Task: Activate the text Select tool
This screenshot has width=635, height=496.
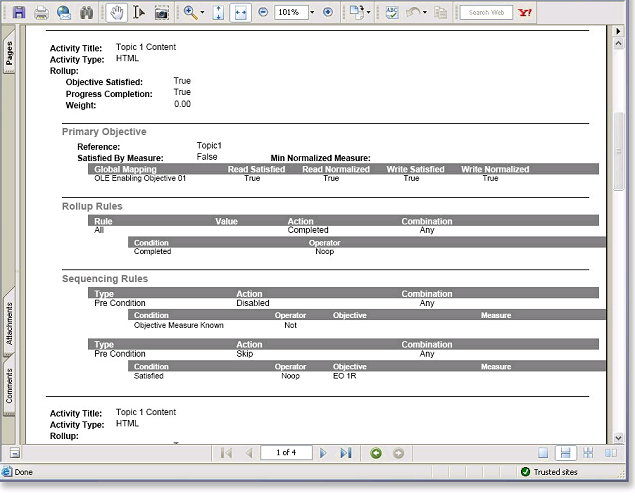Action: coord(139,13)
